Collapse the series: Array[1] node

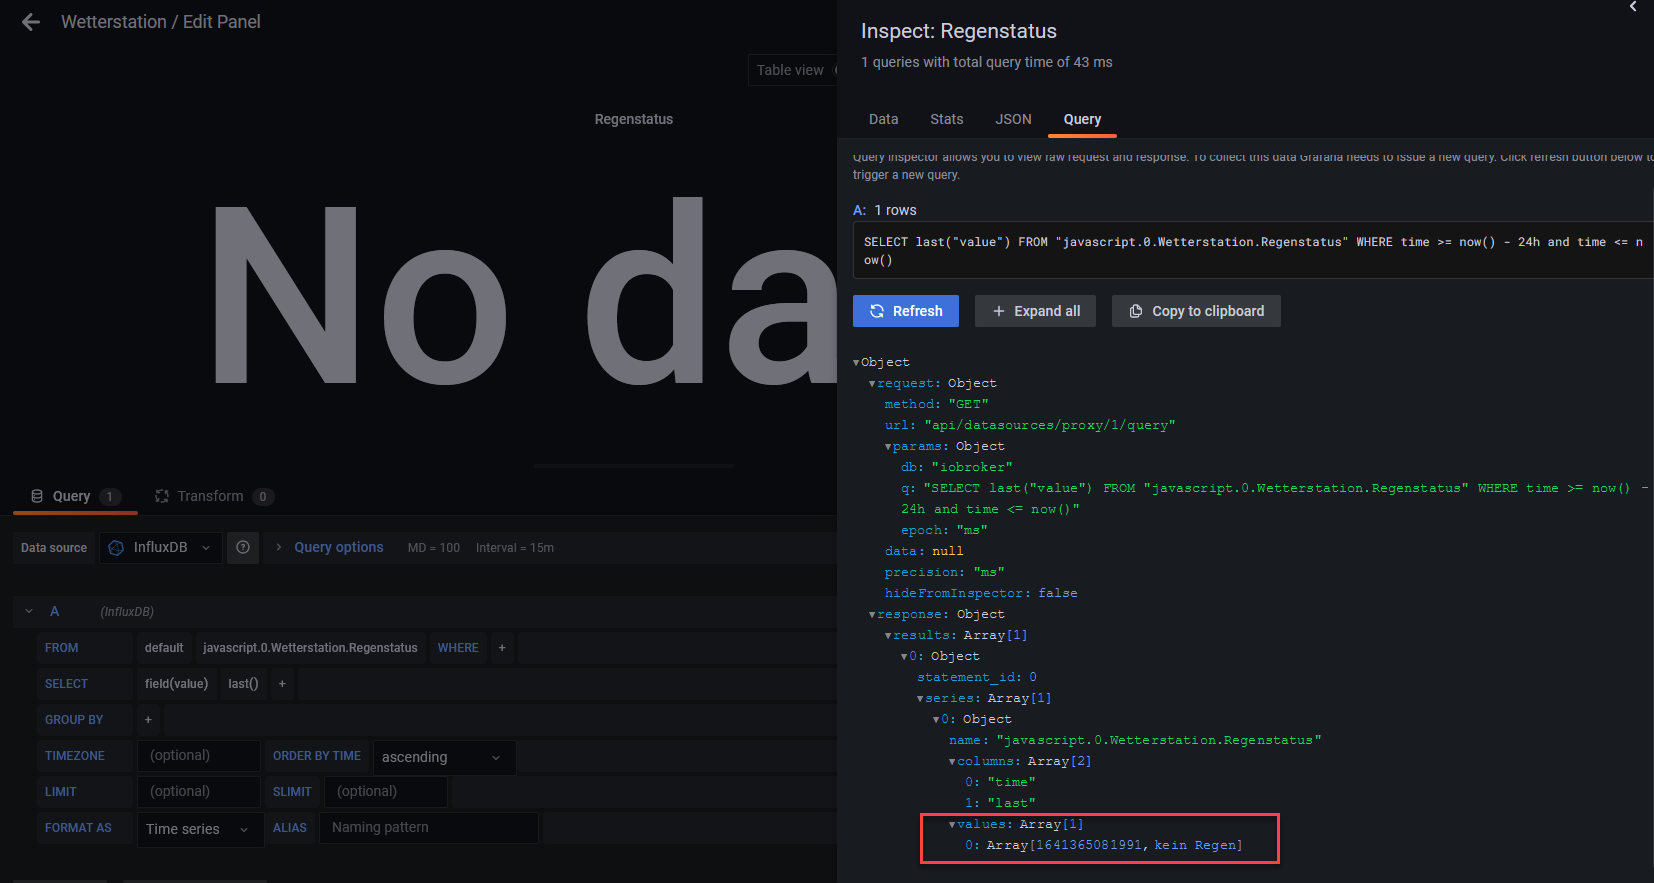[x=920, y=699]
